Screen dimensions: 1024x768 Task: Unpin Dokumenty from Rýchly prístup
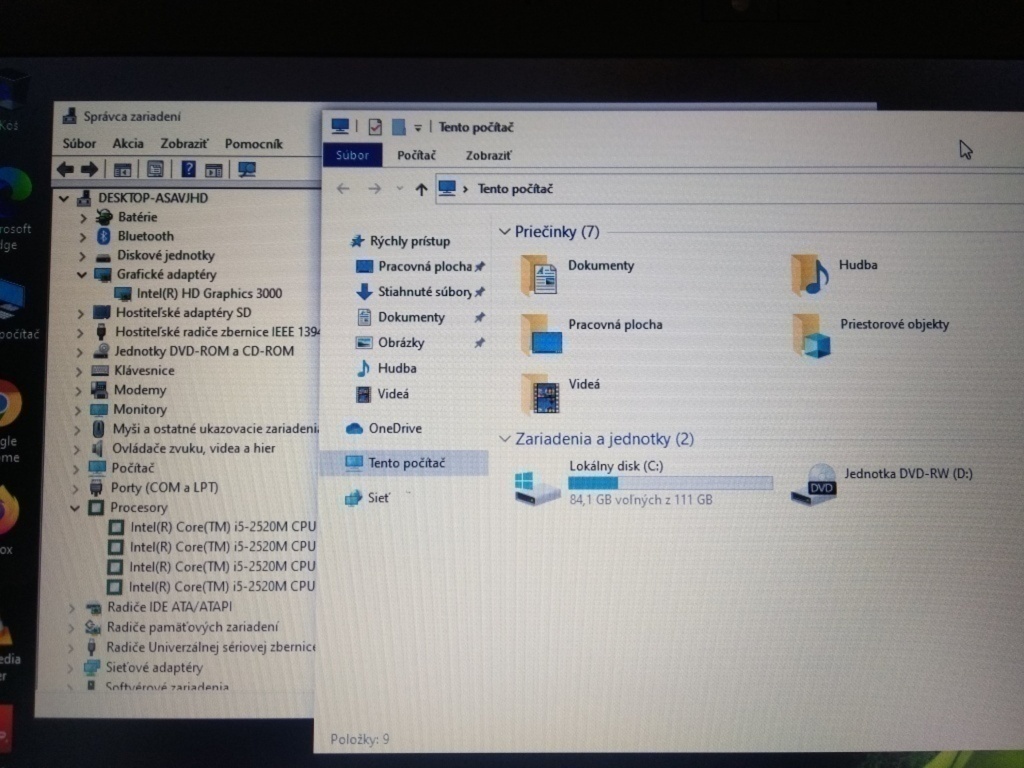479,317
